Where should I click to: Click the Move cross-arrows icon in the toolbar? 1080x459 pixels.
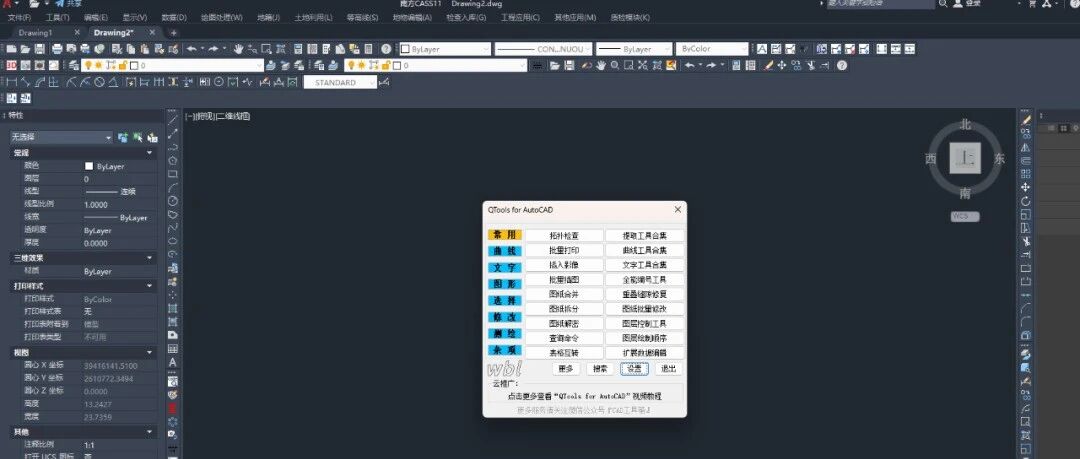[782, 65]
